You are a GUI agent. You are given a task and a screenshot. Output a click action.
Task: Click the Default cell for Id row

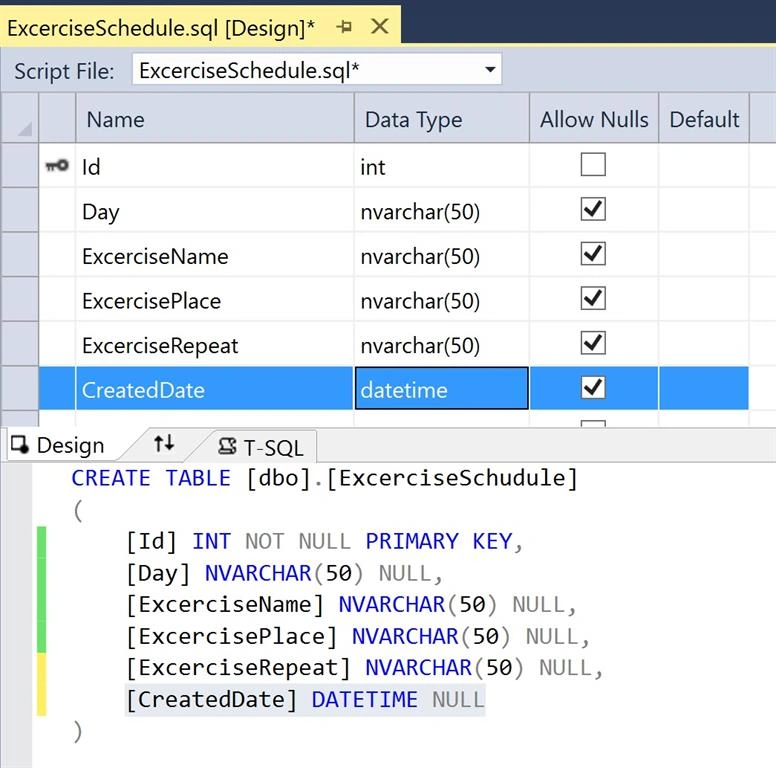pyautogui.click(x=704, y=165)
